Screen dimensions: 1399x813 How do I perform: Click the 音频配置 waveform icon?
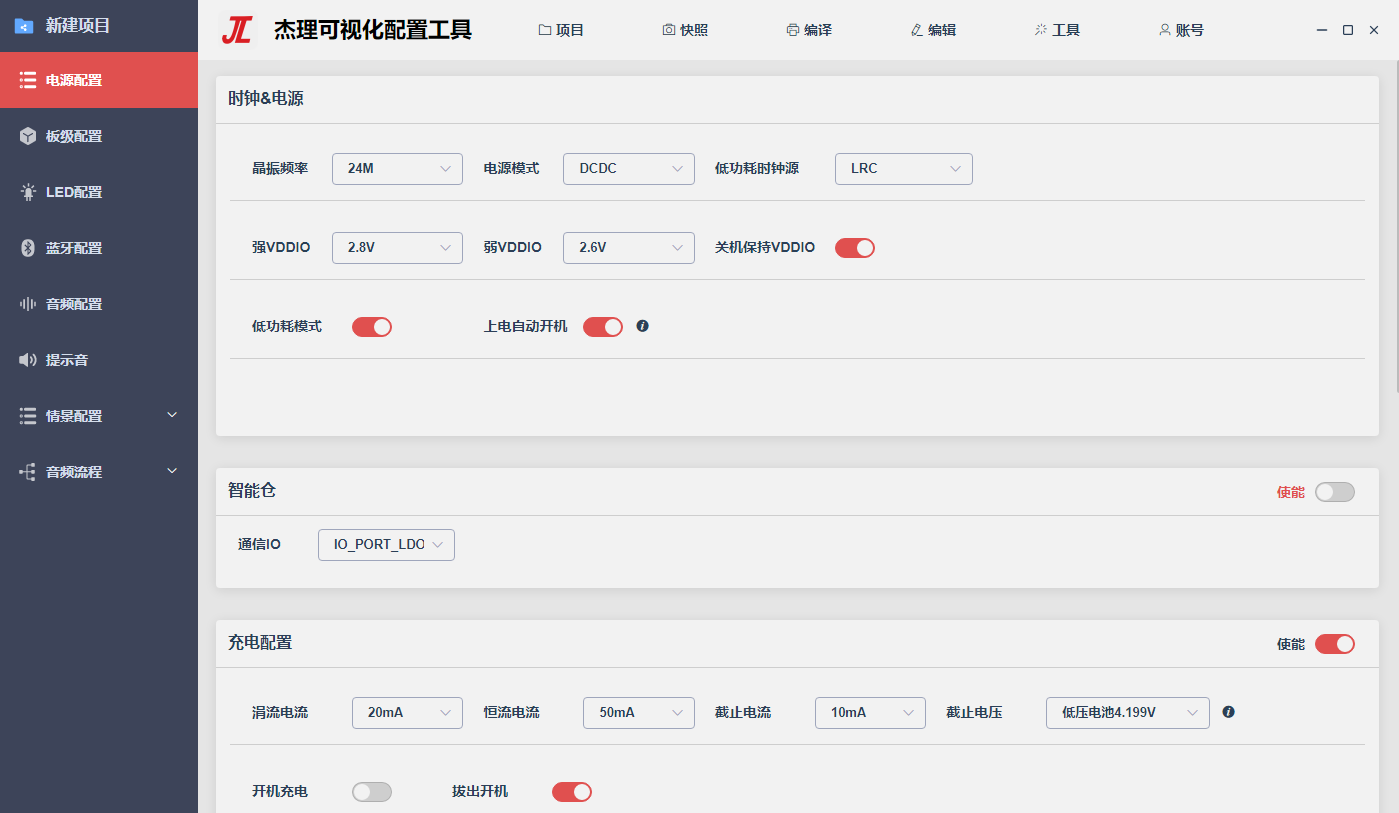[28, 304]
